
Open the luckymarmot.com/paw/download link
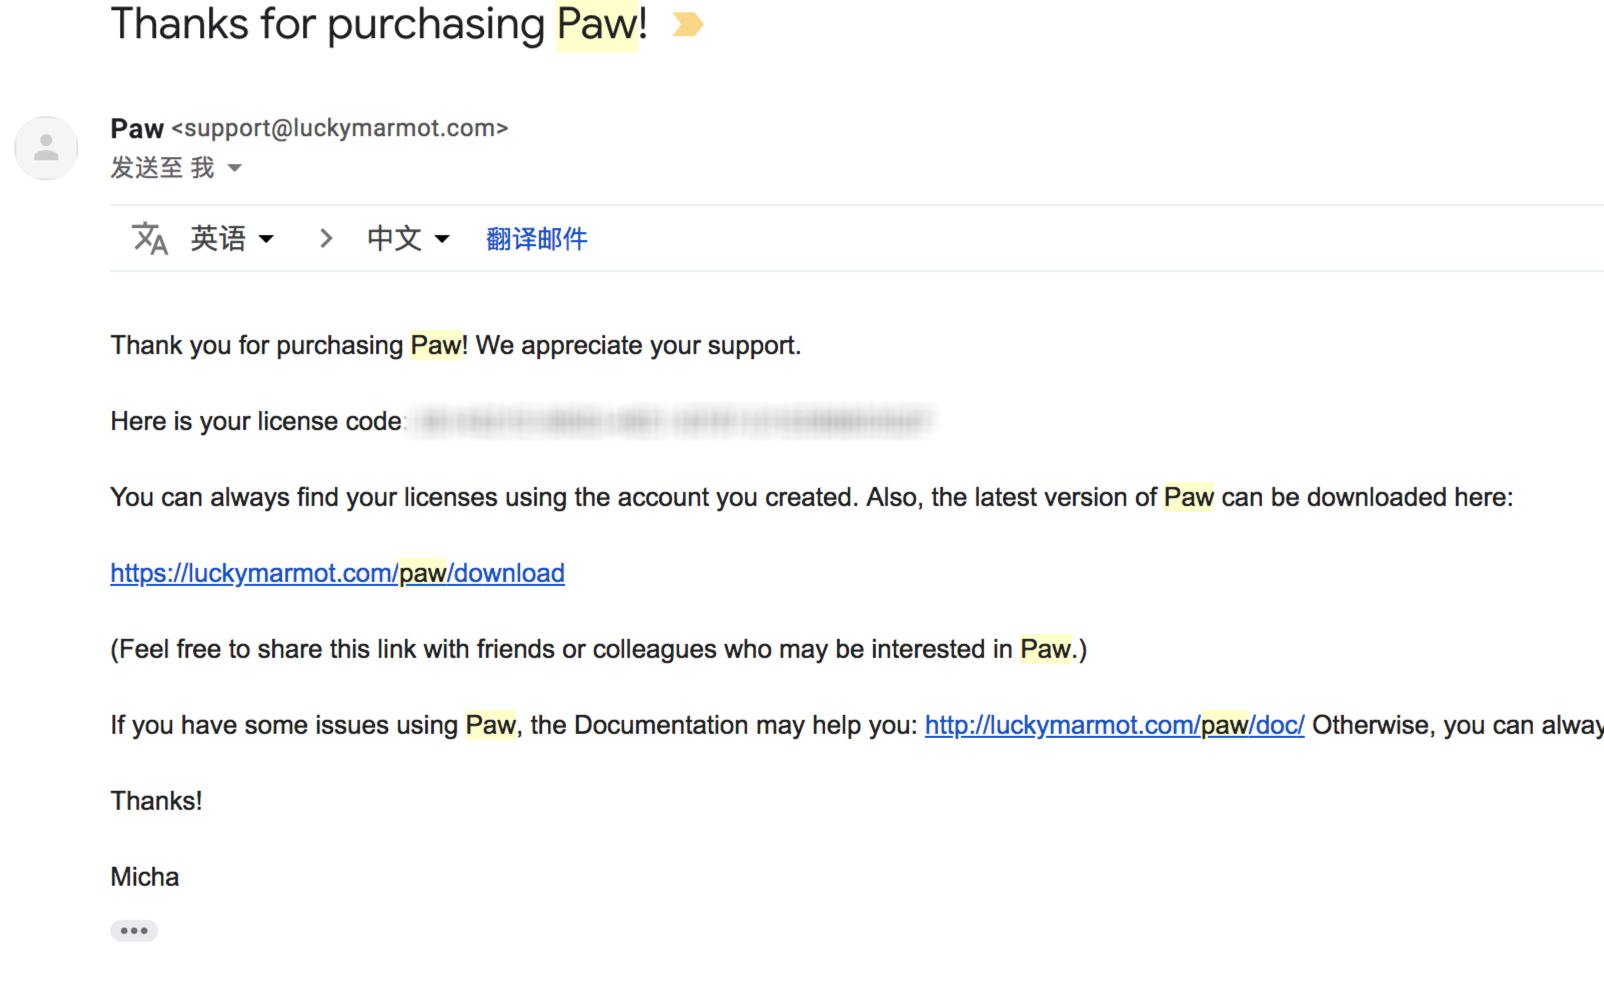337,573
